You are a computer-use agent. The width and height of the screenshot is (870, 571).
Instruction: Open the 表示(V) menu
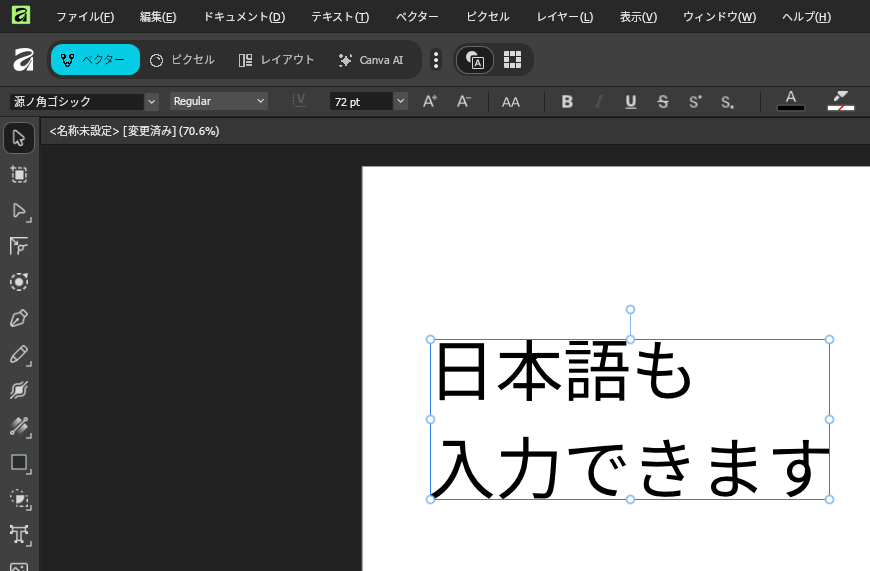(x=638, y=17)
